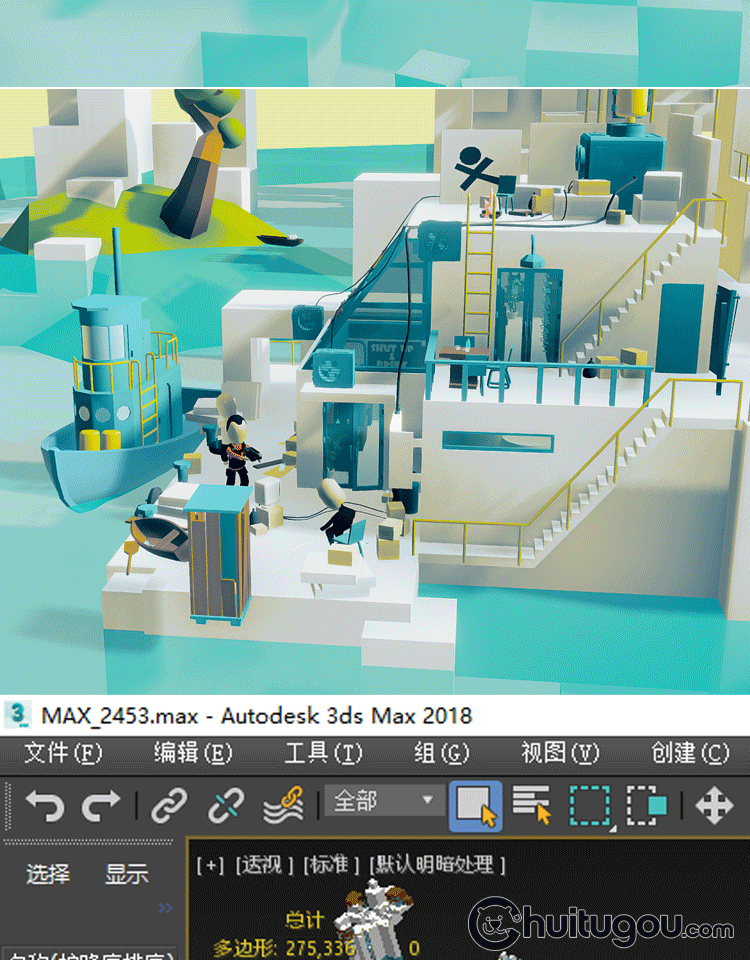Open the 视图(V) menu
This screenshot has width=750, height=960.
[560, 753]
